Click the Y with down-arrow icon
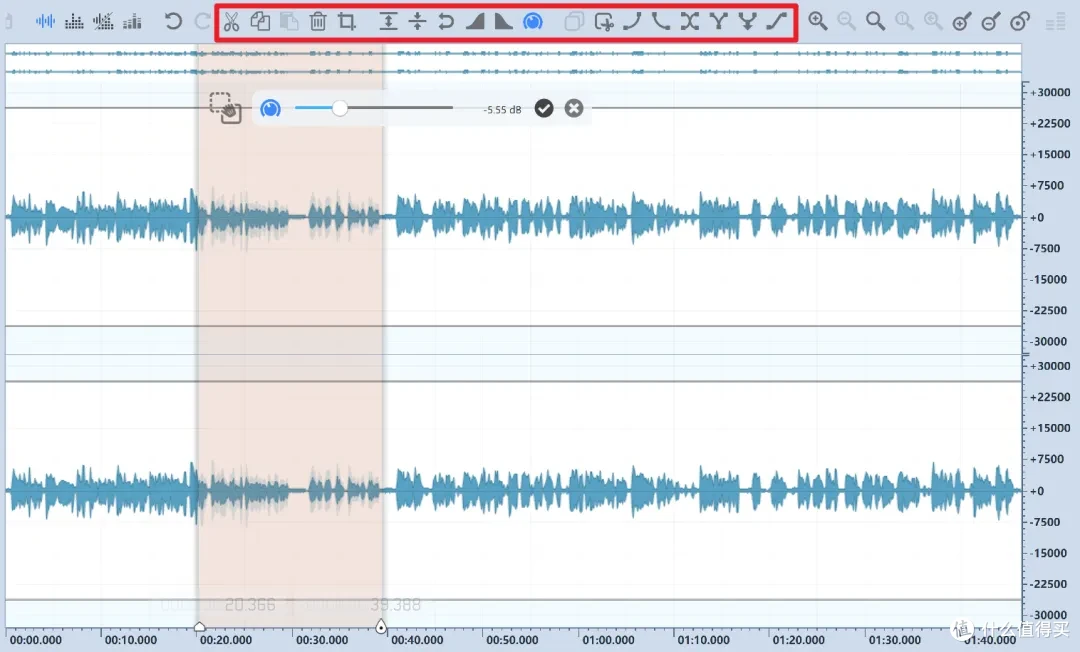 (747, 22)
